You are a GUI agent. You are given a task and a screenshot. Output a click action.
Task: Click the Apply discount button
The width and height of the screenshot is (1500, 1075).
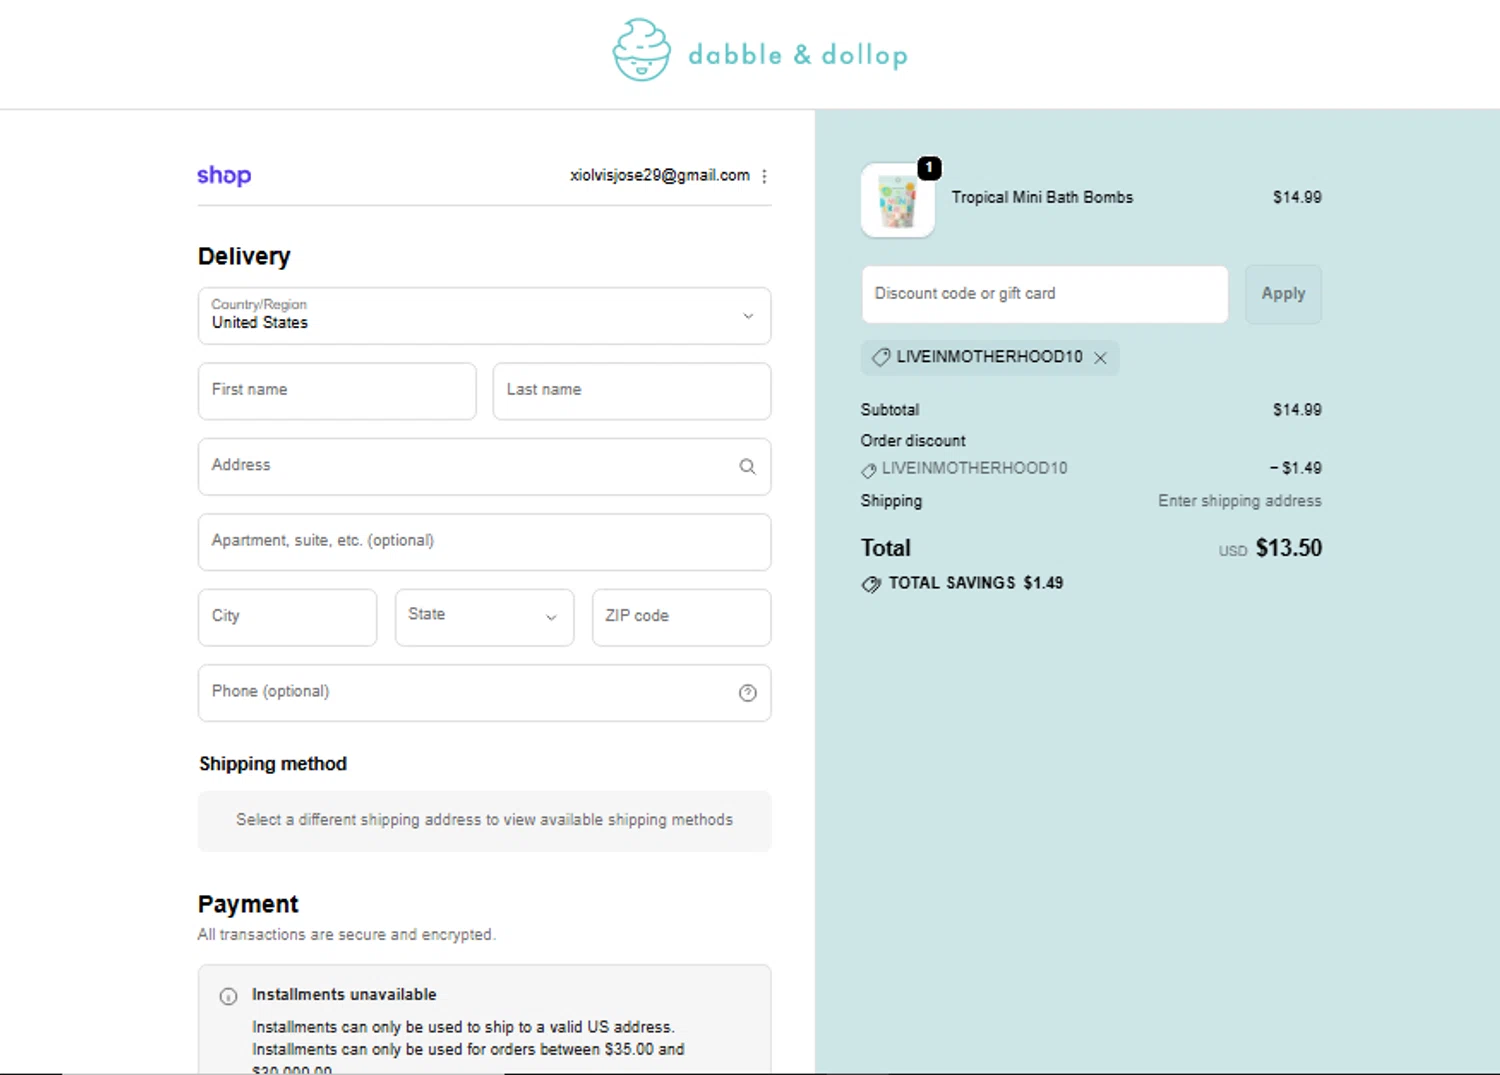click(1283, 294)
